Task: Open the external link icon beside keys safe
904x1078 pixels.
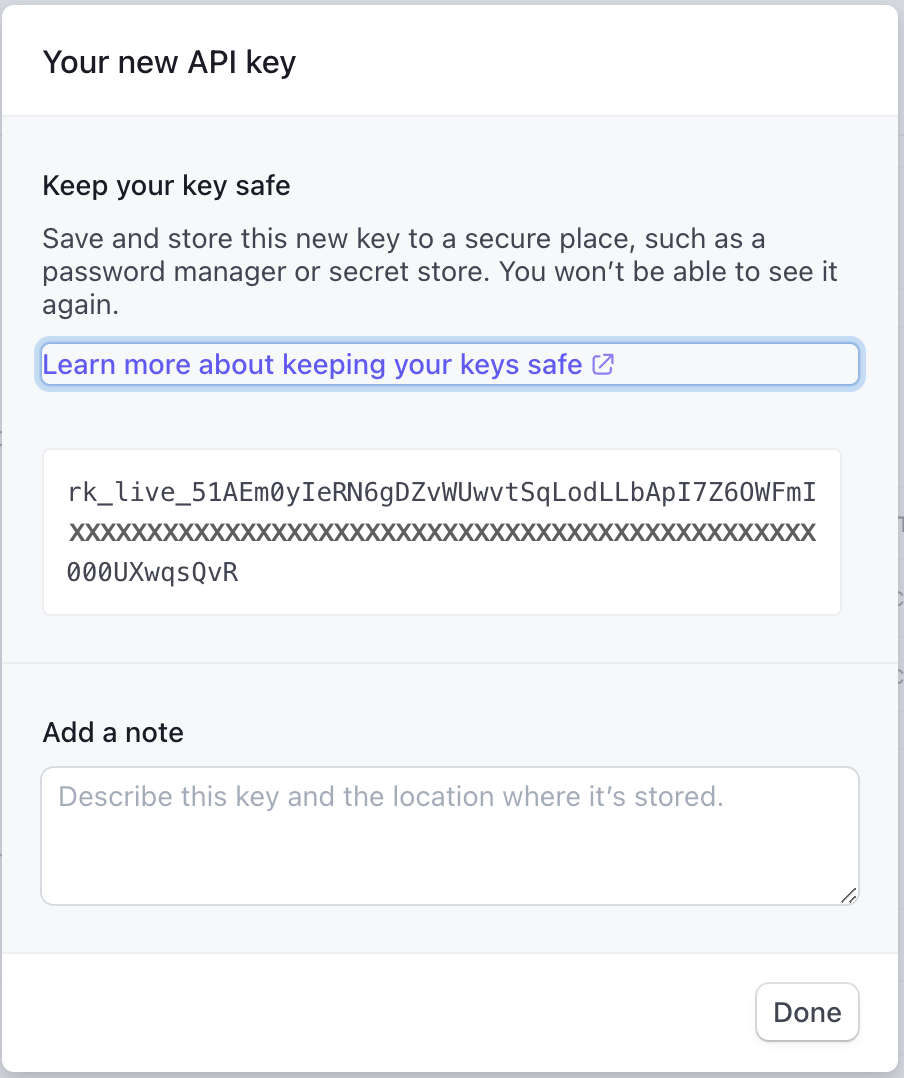Action: [603, 365]
